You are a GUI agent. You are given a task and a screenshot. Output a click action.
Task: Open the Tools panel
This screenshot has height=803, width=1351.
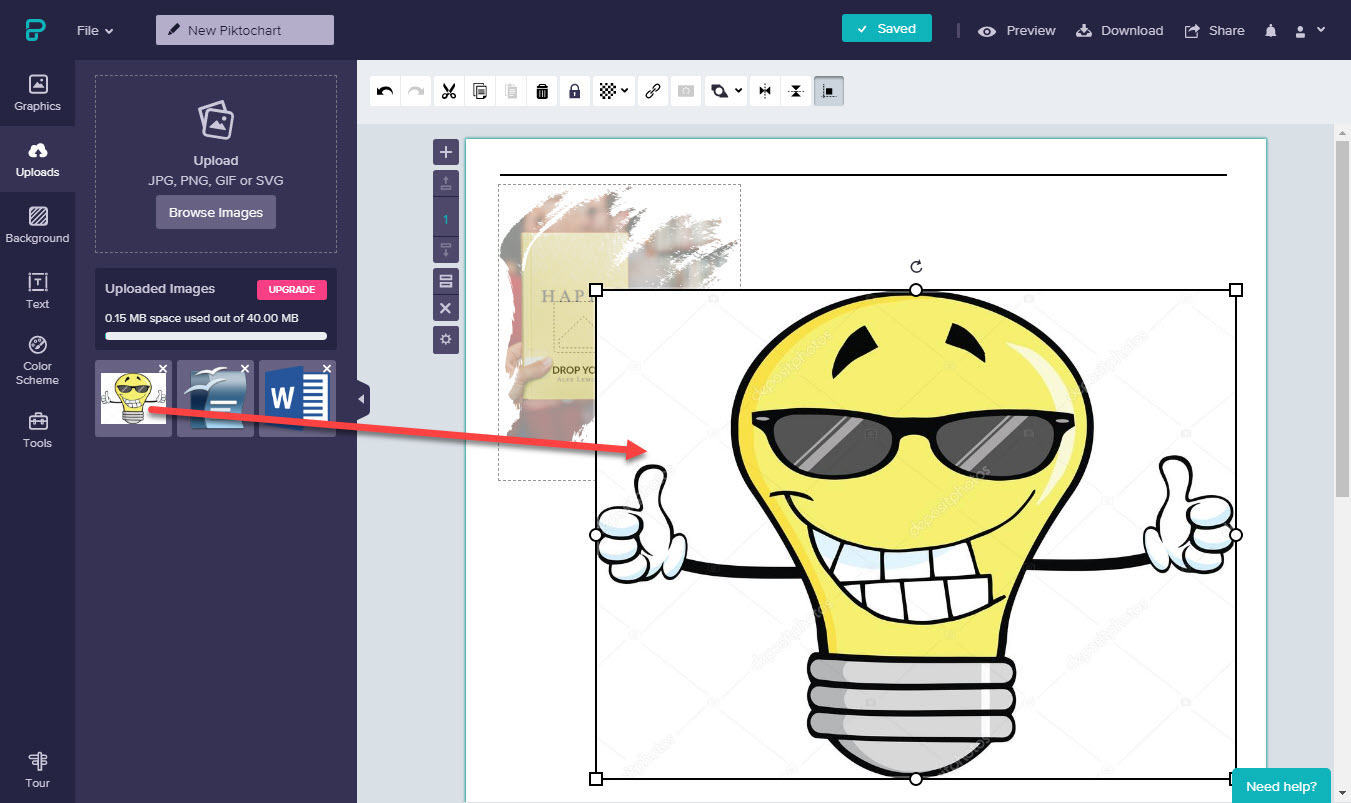[37, 430]
